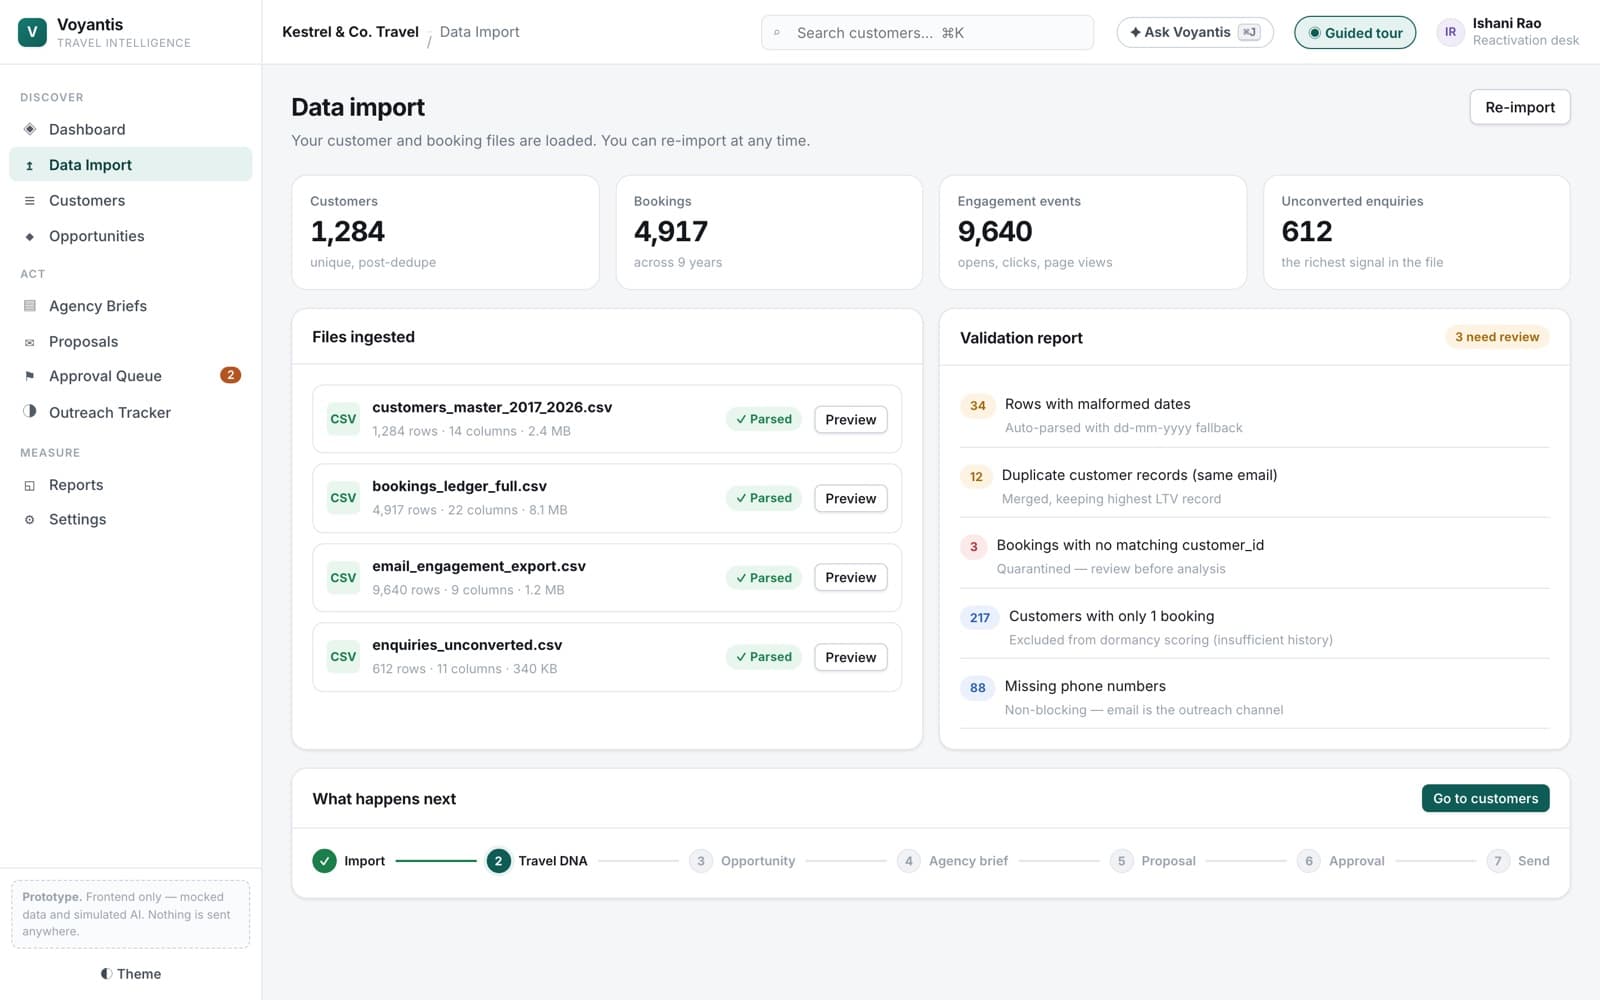Viewport: 1600px width, 1000px height.
Task: Toggle the Theme switch in the sidebar
Action: coord(131,974)
